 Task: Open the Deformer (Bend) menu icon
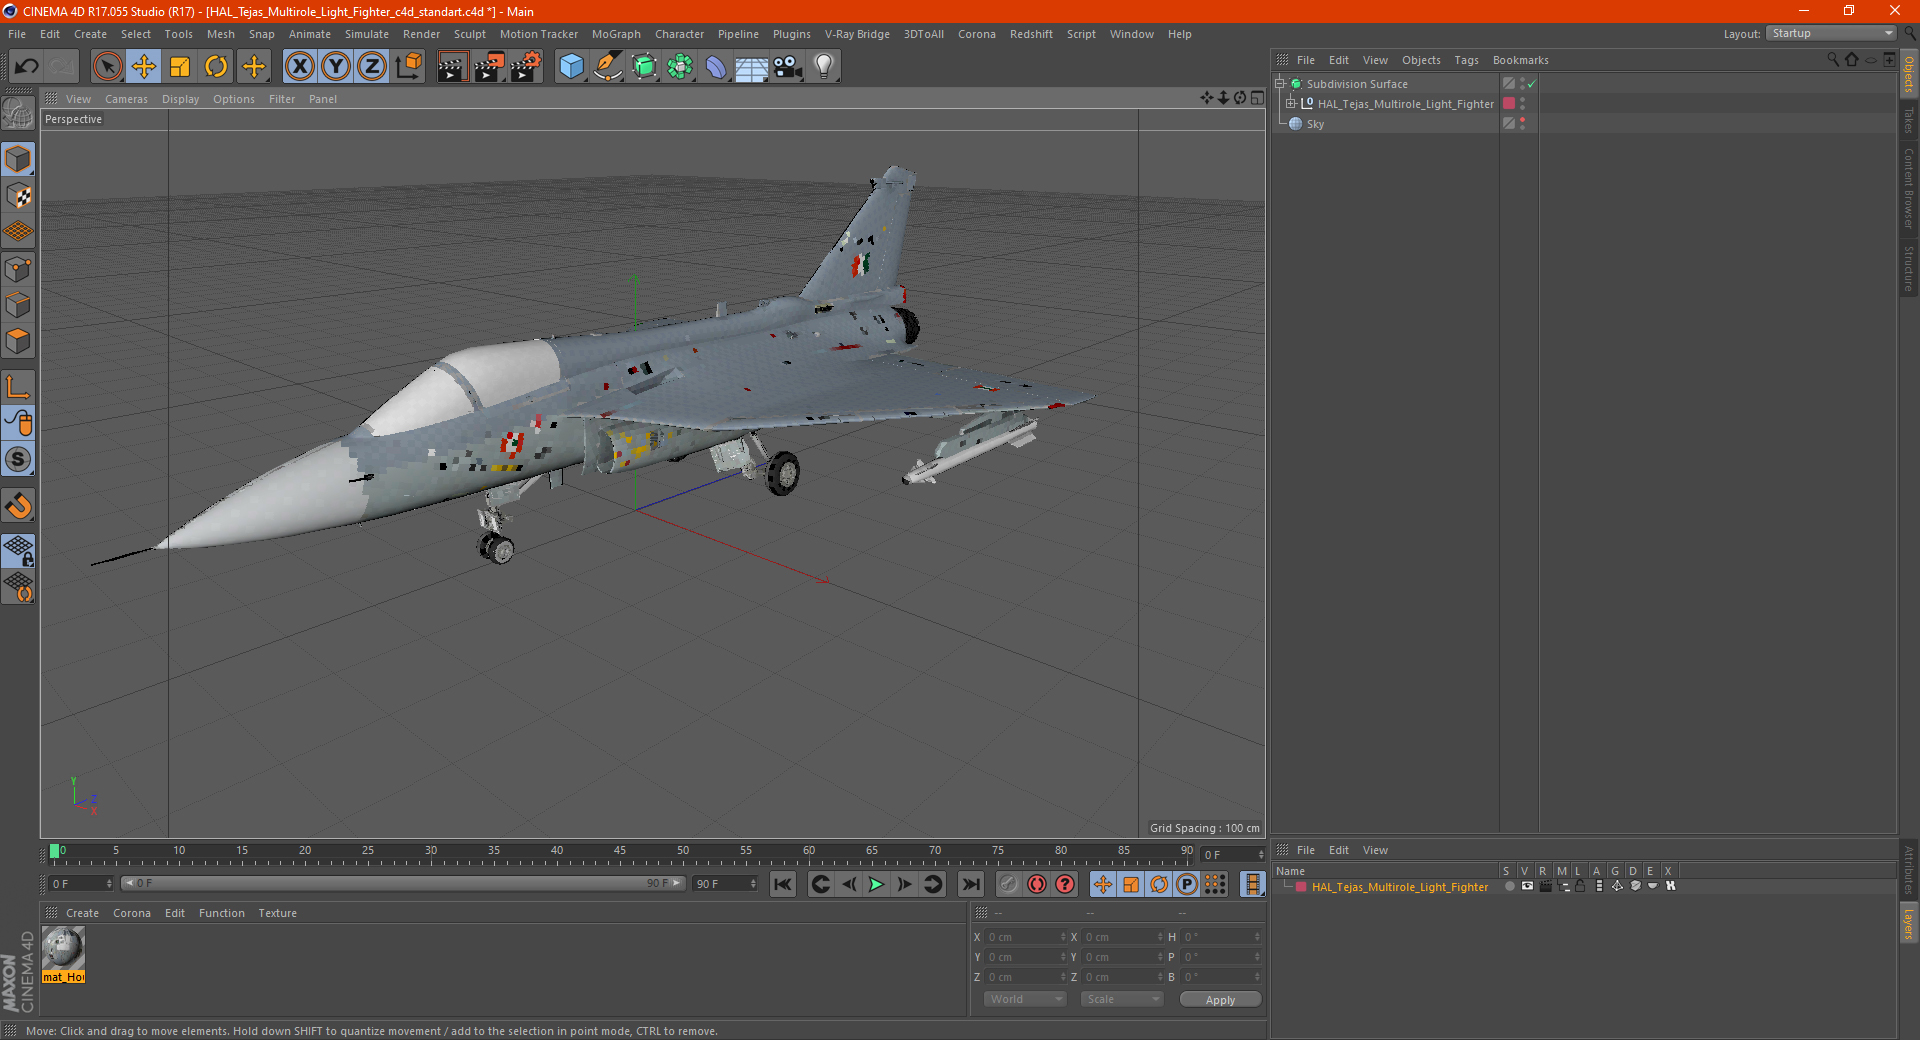pos(716,67)
